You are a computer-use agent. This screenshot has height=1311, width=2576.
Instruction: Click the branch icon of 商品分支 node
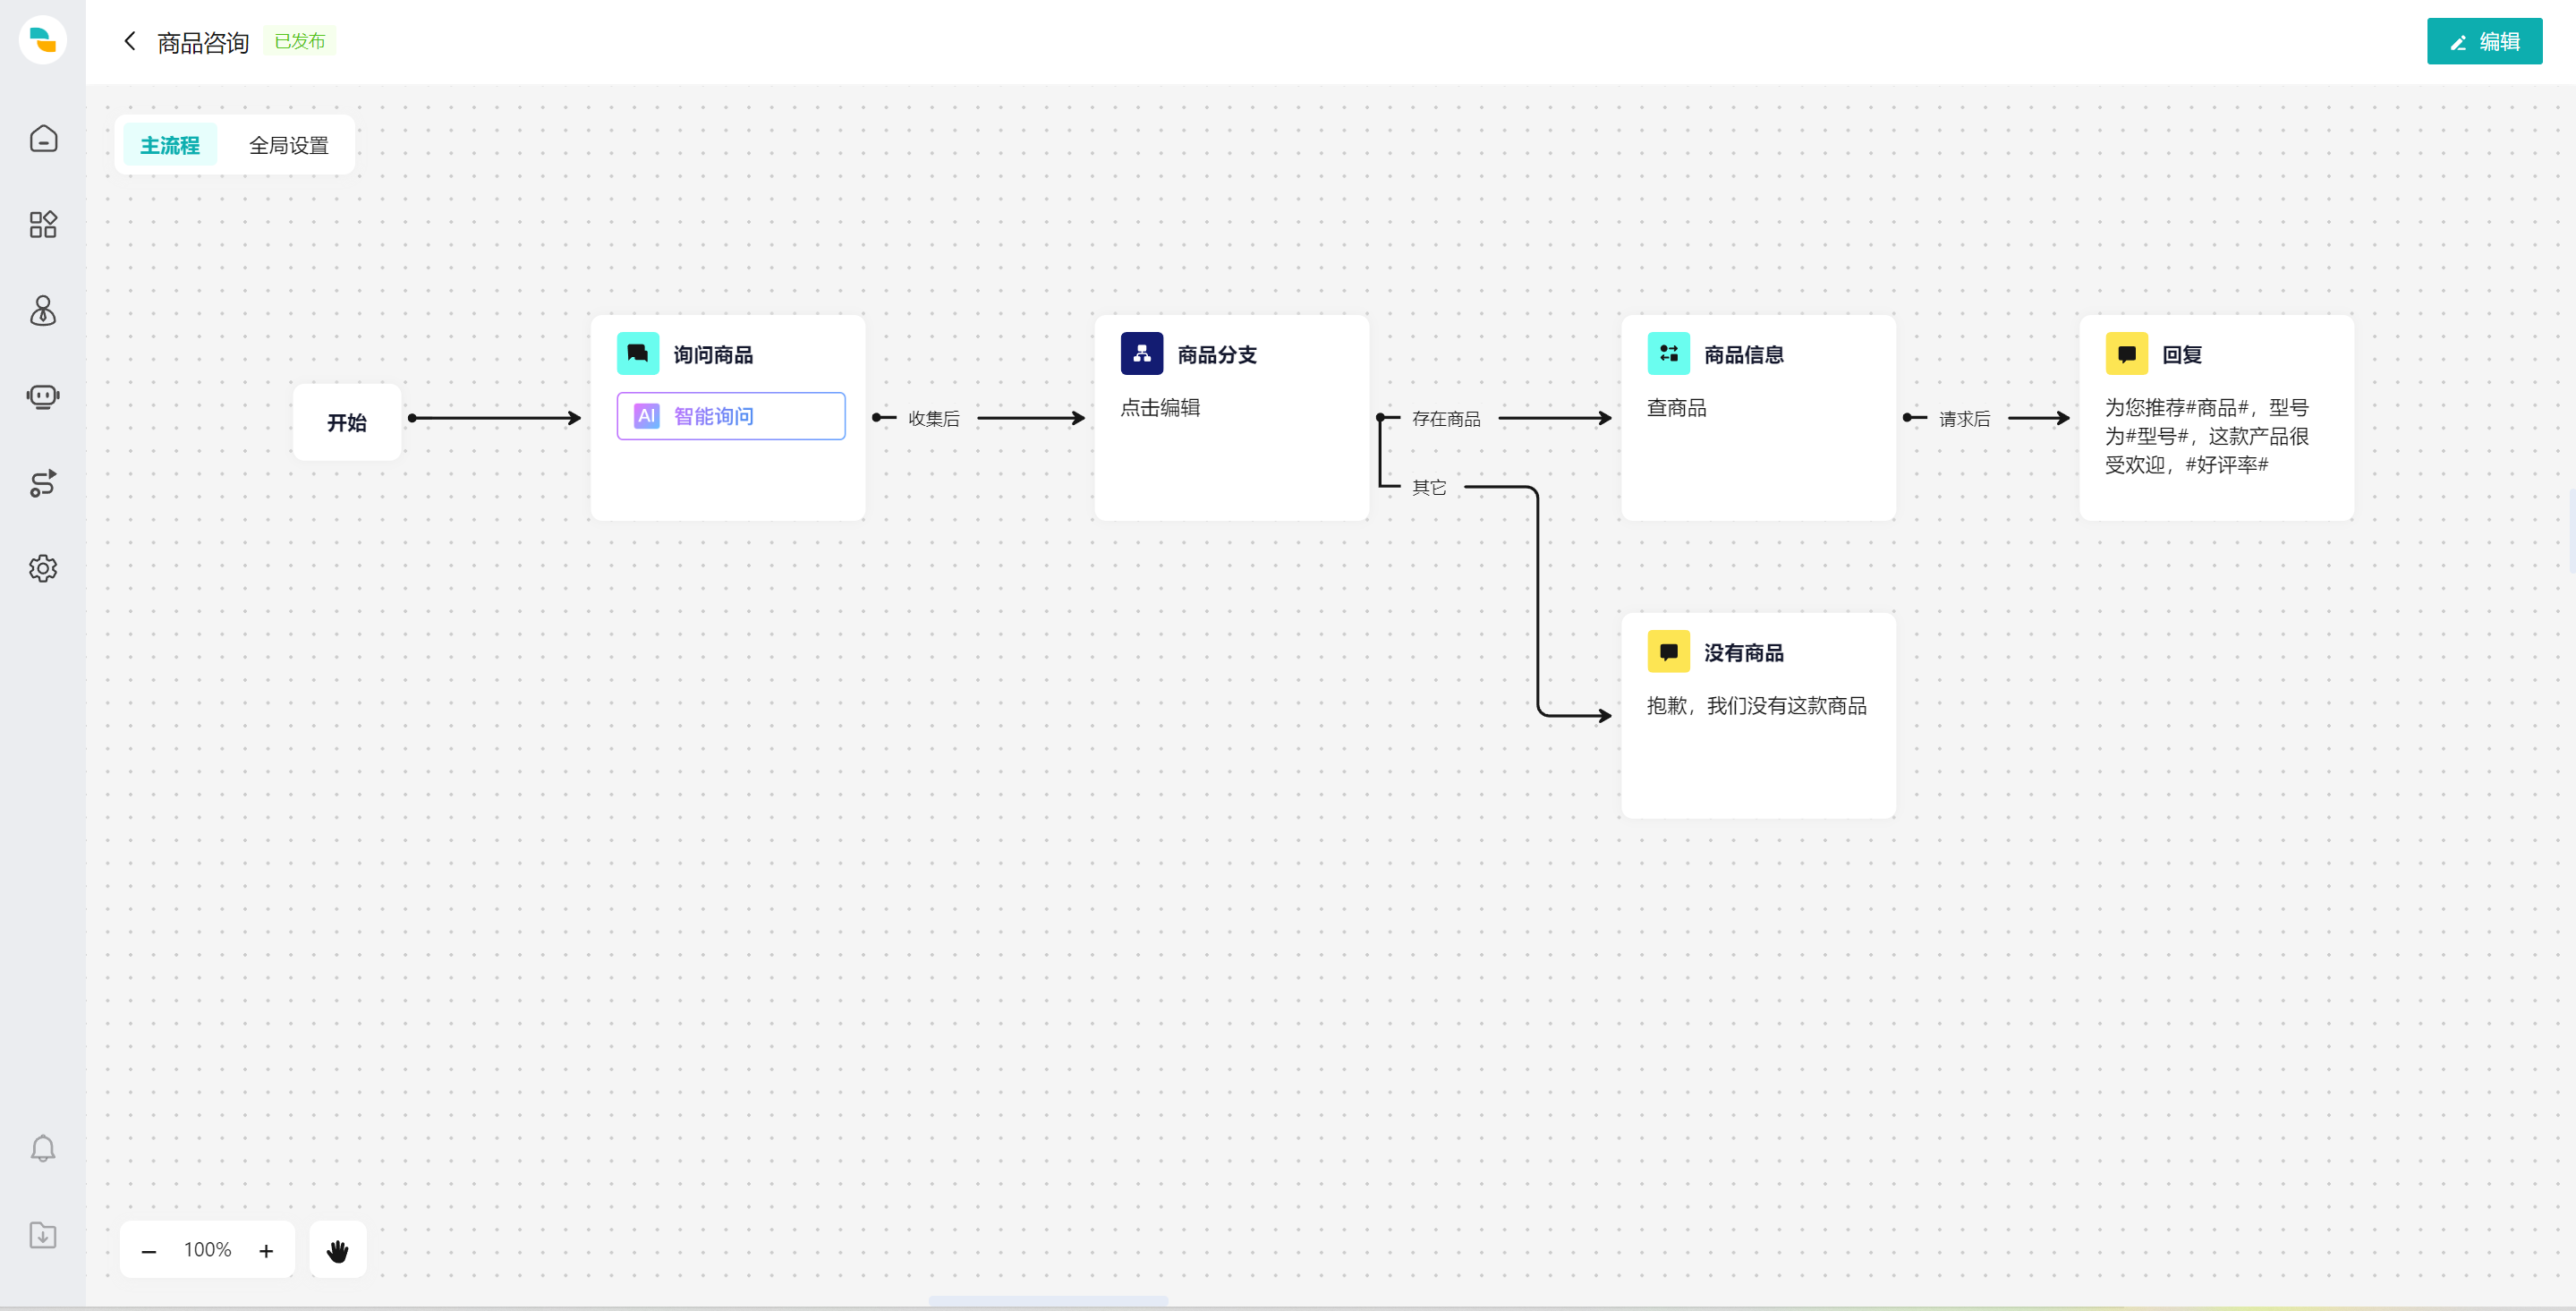pos(1142,354)
